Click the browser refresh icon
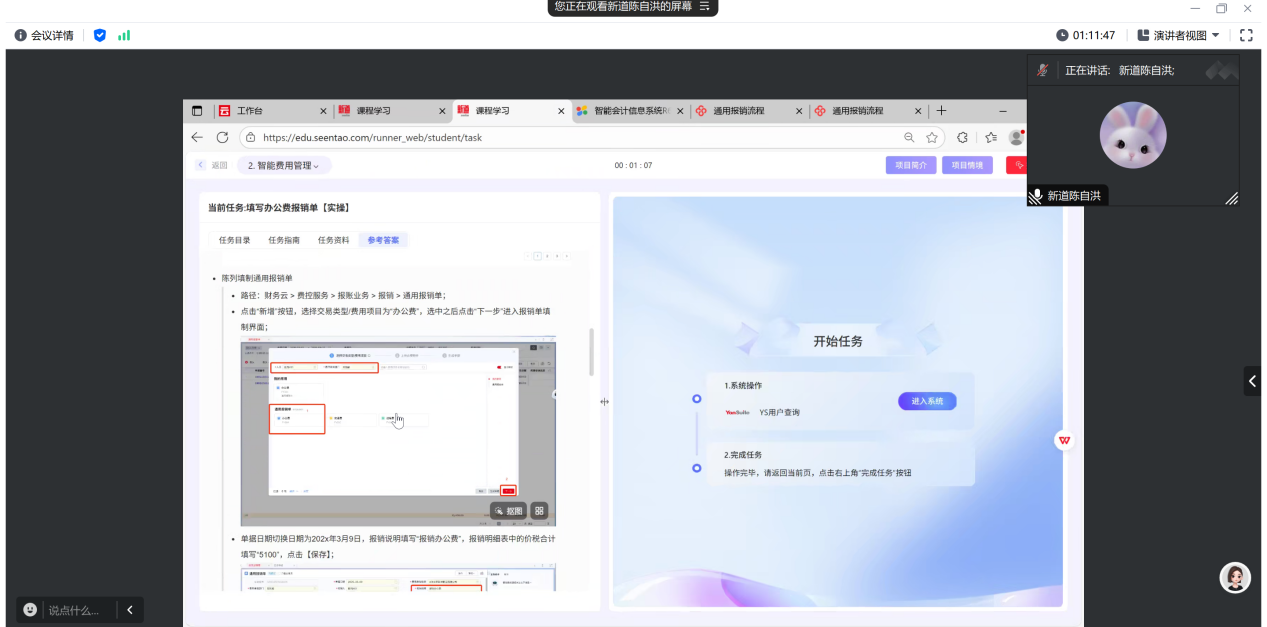The image size is (1267, 627). point(222,137)
